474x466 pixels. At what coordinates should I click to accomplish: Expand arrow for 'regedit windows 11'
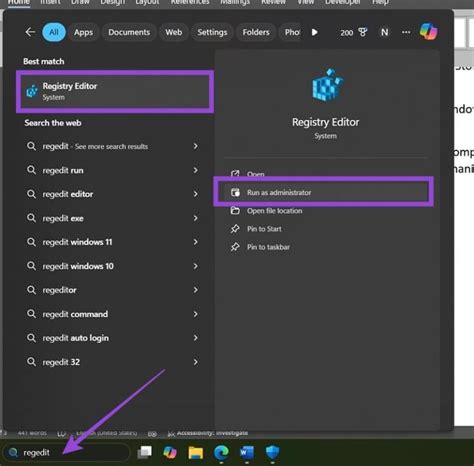pyautogui.click(x=196, y=242)
